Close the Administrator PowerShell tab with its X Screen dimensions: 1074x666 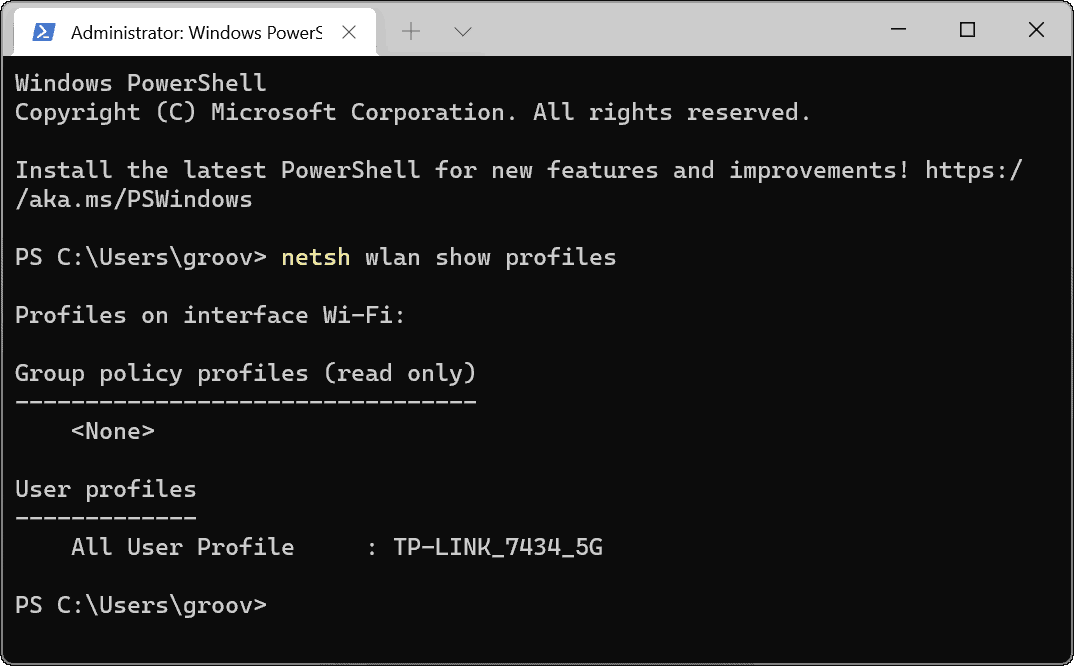(349, 31)
